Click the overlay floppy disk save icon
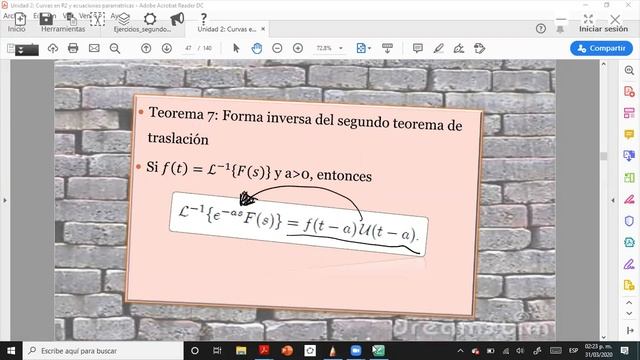 (47, 19)
